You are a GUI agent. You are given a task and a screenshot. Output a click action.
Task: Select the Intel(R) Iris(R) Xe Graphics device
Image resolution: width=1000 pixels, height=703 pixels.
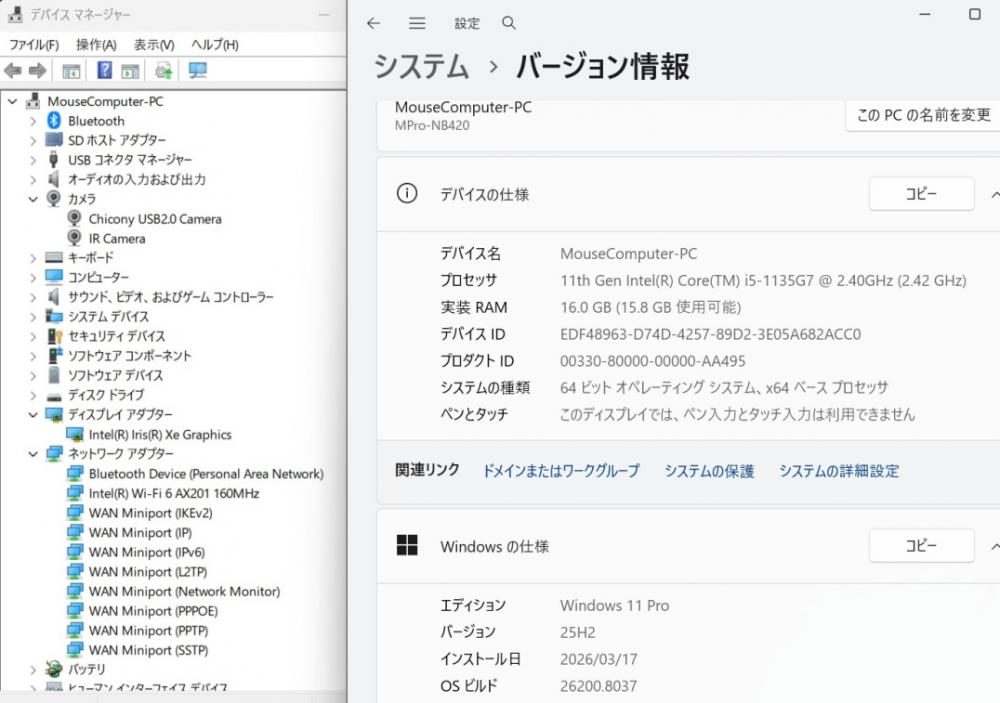pos(159,435)
